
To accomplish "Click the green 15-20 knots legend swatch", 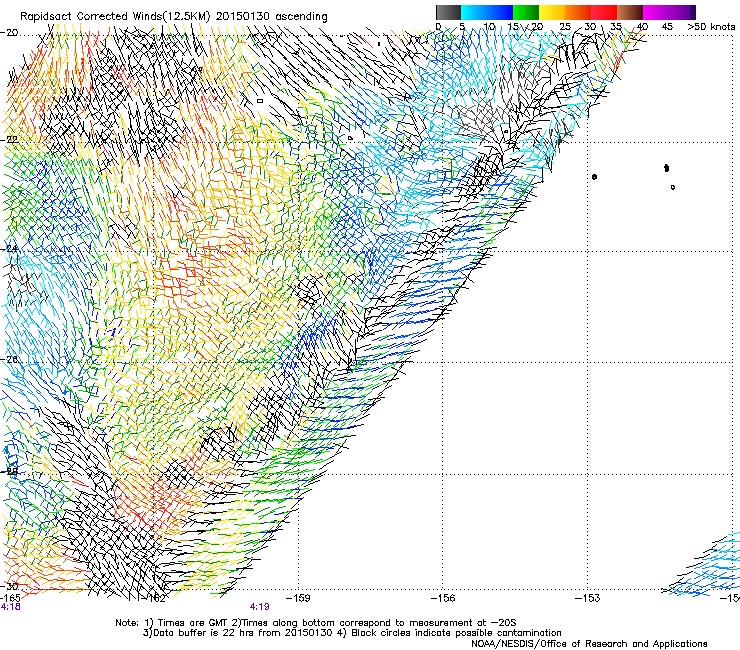I will [526, 12].
